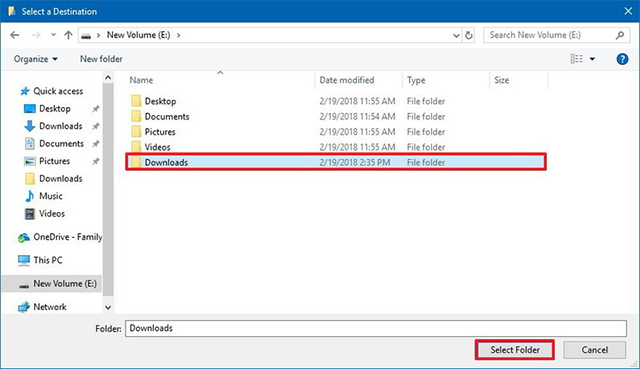
Task: Click the pin icon beside Desktop
Action: [x=96, y=109]
